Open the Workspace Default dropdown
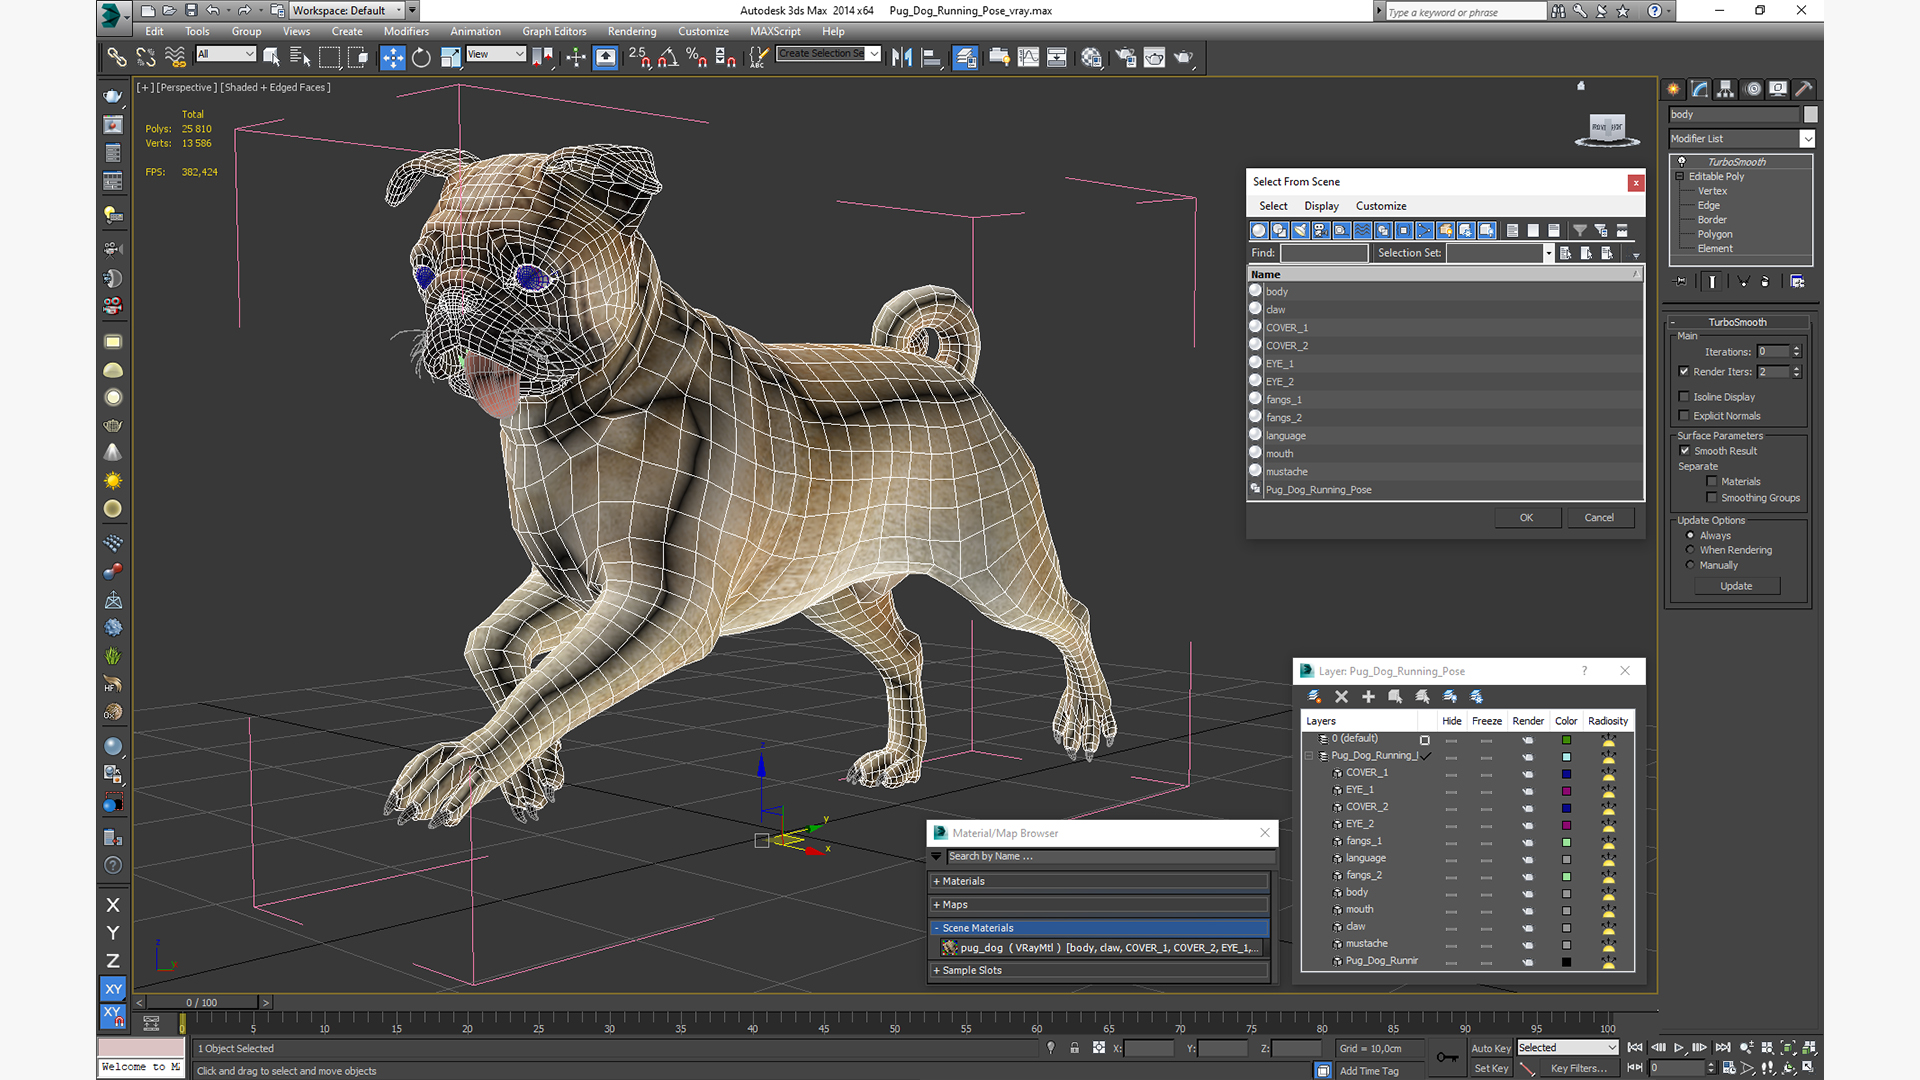This screenshot has height=1080, width=1920. pos(347,11)
